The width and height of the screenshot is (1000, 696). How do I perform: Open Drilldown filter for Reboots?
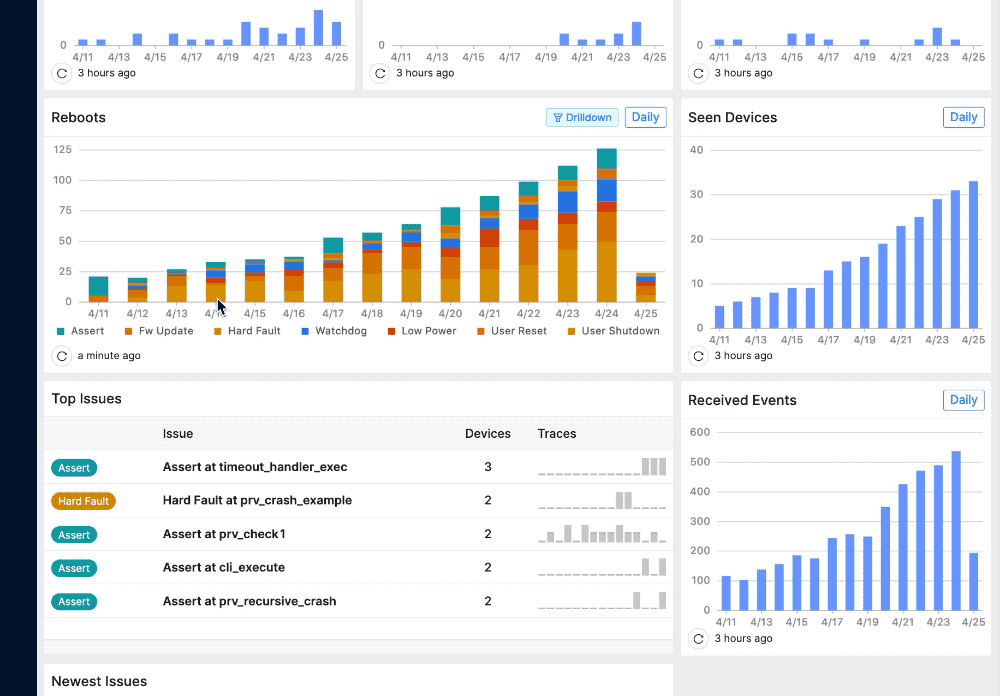tap(582, 117)
